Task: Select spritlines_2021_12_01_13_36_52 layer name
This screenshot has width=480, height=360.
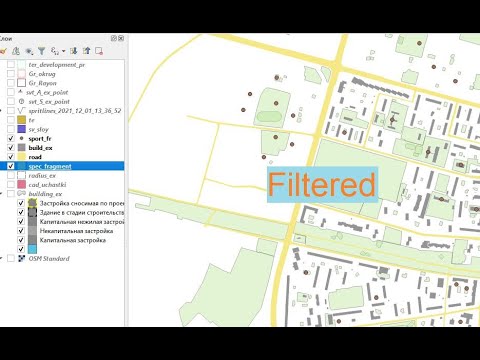Action: pyautogui.click(x=75, y=111)
